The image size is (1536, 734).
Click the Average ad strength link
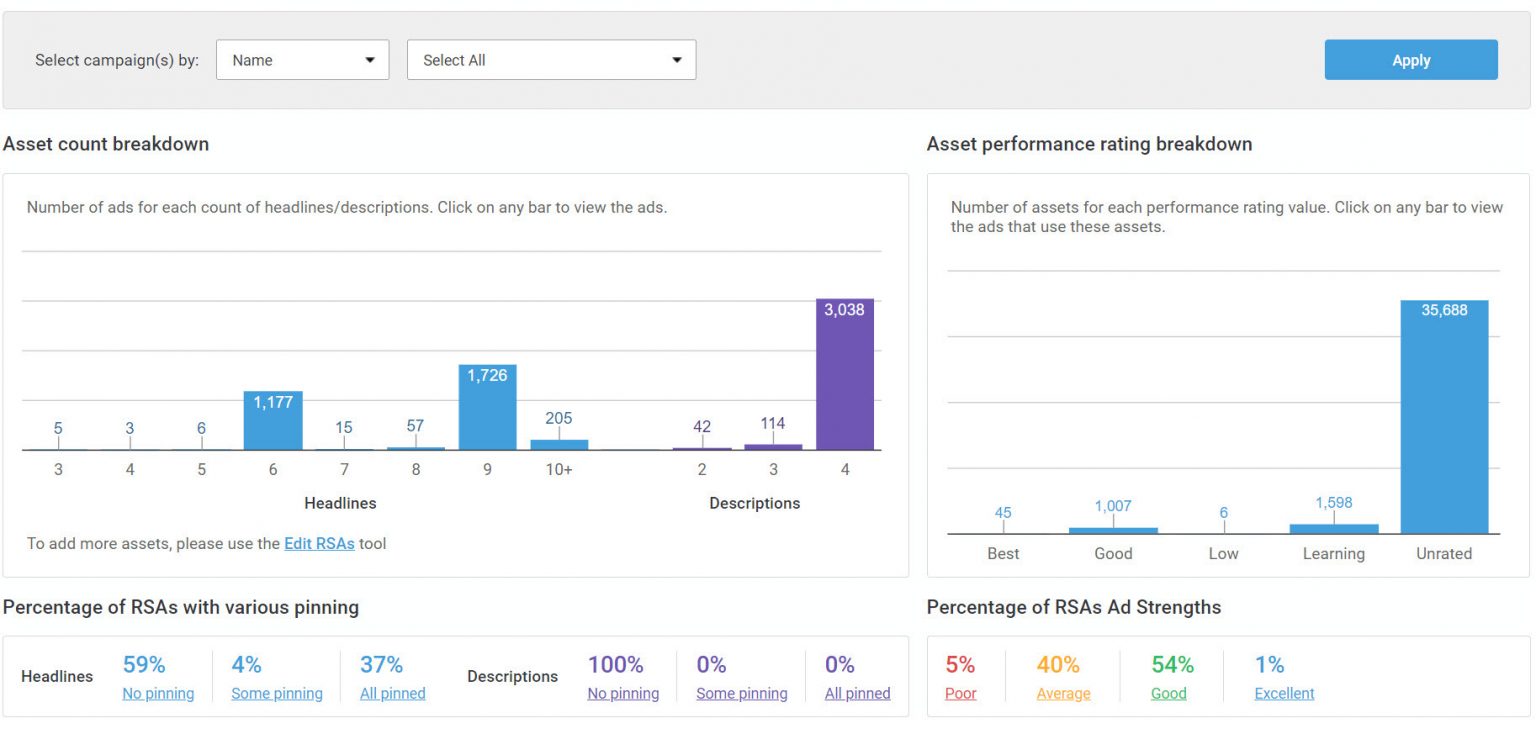point(1062,693)
